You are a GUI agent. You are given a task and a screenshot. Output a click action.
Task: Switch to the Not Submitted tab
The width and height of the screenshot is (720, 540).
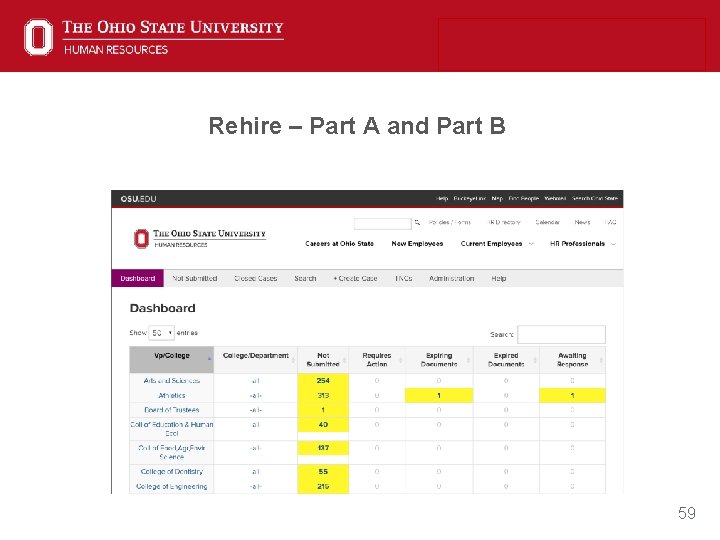pos(195,278)
